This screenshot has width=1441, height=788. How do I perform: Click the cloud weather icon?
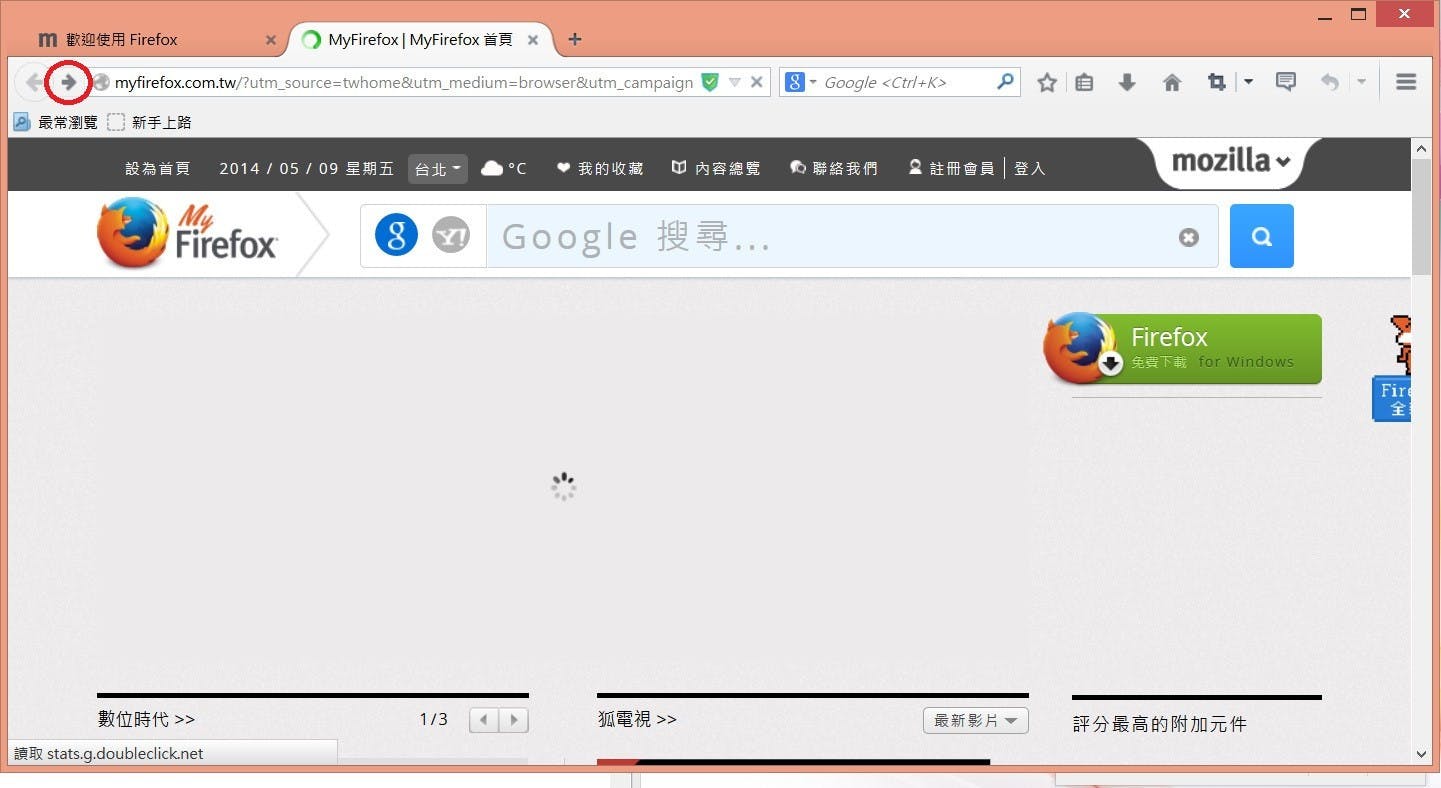pos(492,168)
